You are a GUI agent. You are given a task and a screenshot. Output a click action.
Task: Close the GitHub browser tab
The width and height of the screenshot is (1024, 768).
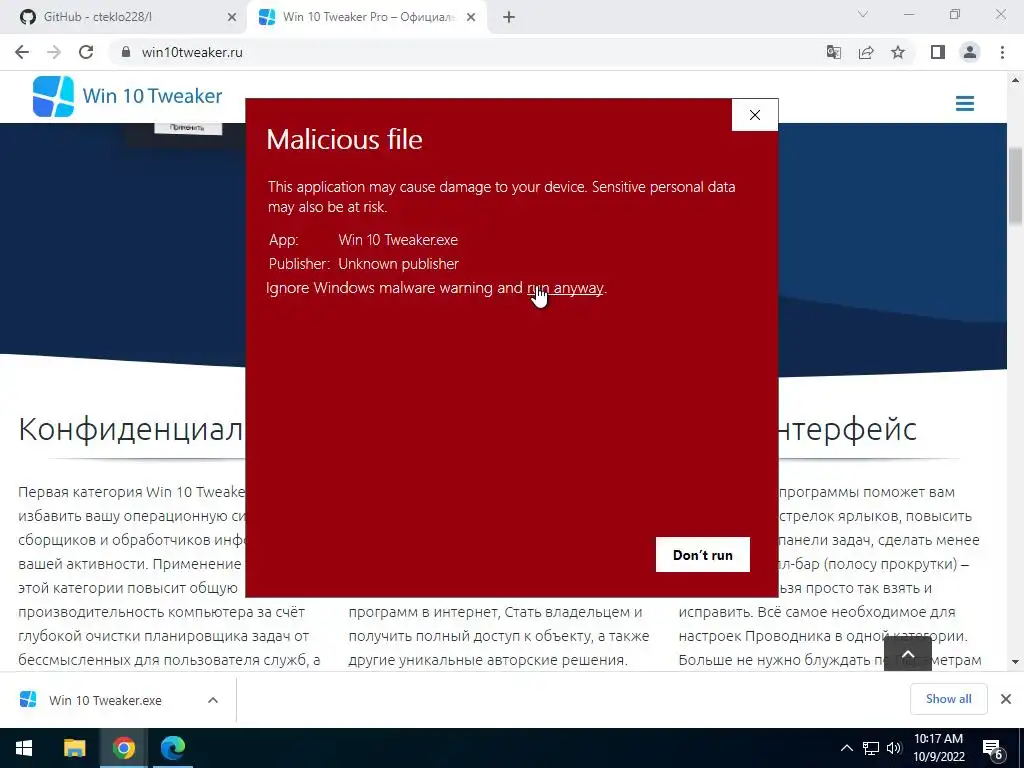(x=232, y=18)
